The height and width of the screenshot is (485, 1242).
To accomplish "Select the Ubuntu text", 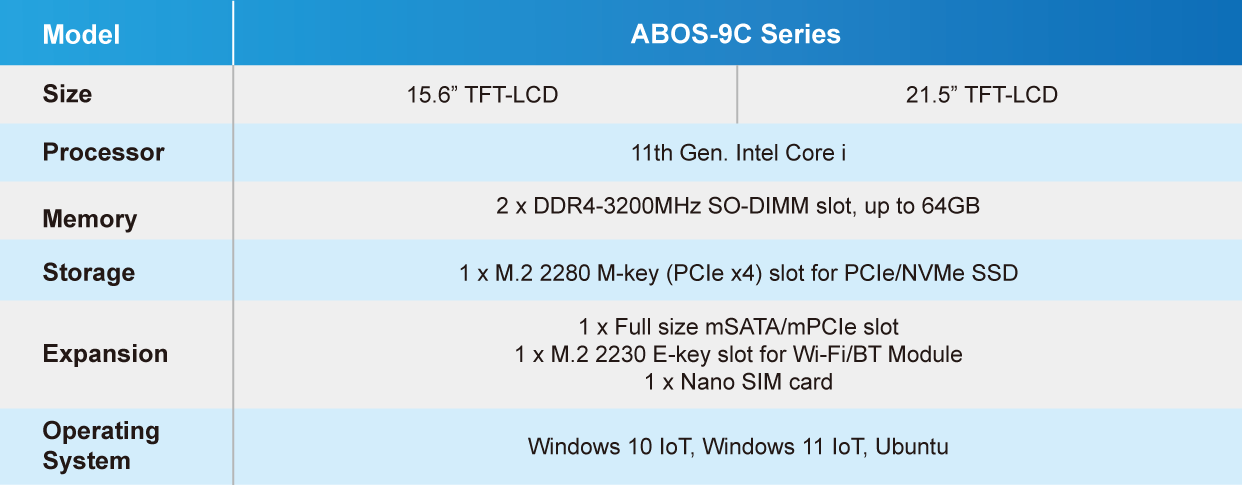I will click(911, 446).
